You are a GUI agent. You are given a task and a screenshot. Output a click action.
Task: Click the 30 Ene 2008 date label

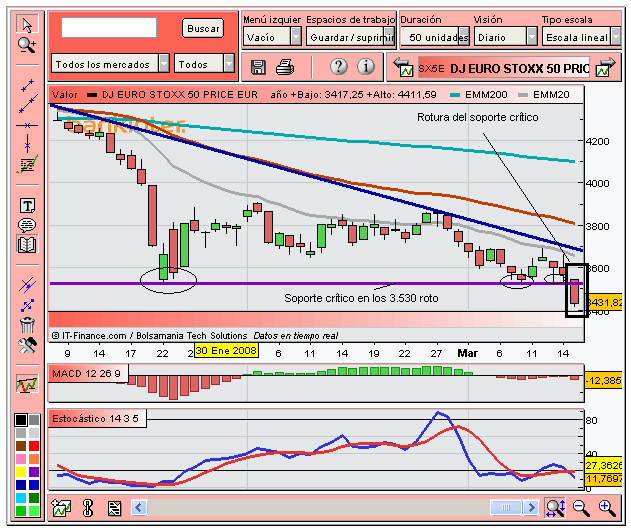click(226, 351)
